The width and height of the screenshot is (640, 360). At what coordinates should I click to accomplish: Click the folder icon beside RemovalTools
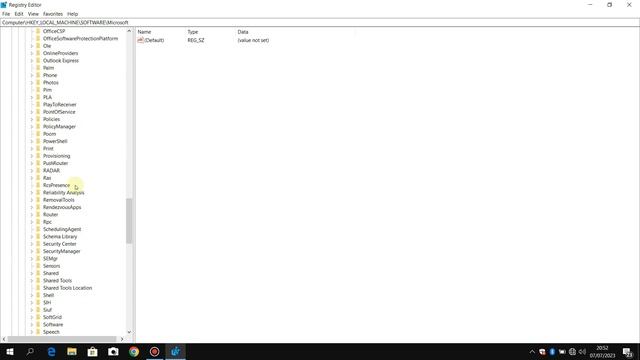pyautogui.click(x=38, y=200)
